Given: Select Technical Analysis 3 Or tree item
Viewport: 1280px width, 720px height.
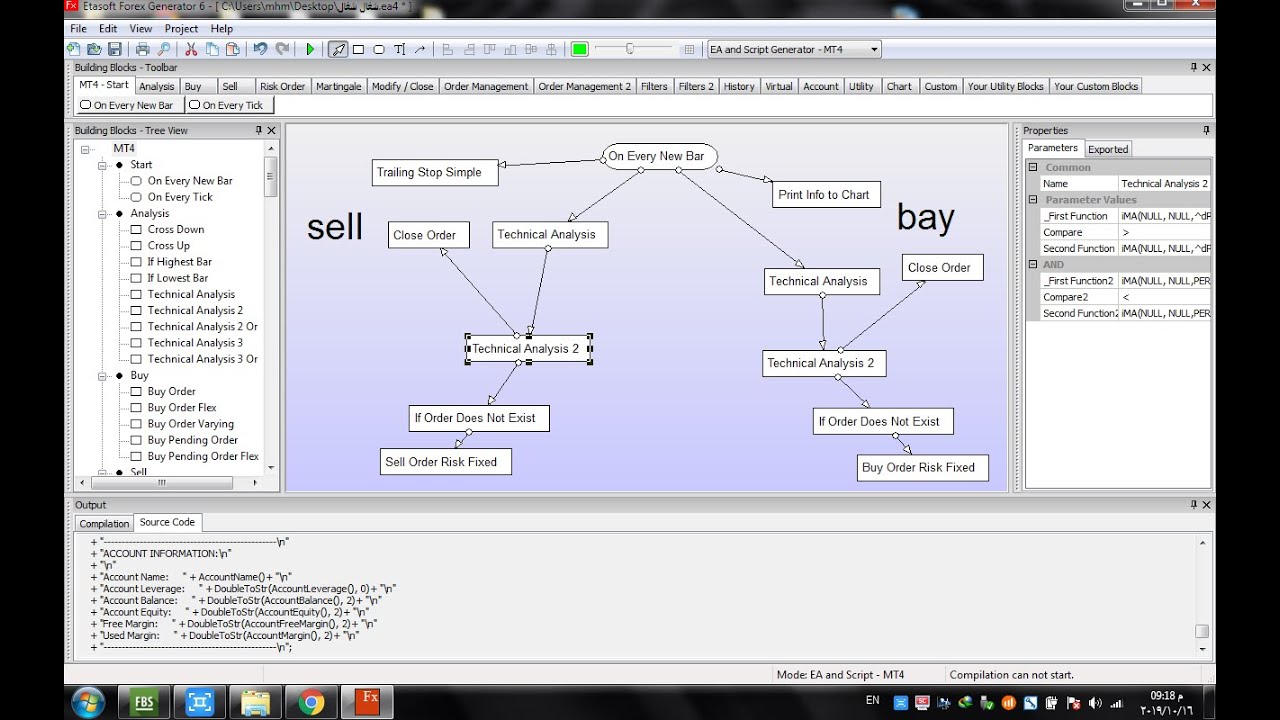Looking at the screenshot, I should 203,359.
